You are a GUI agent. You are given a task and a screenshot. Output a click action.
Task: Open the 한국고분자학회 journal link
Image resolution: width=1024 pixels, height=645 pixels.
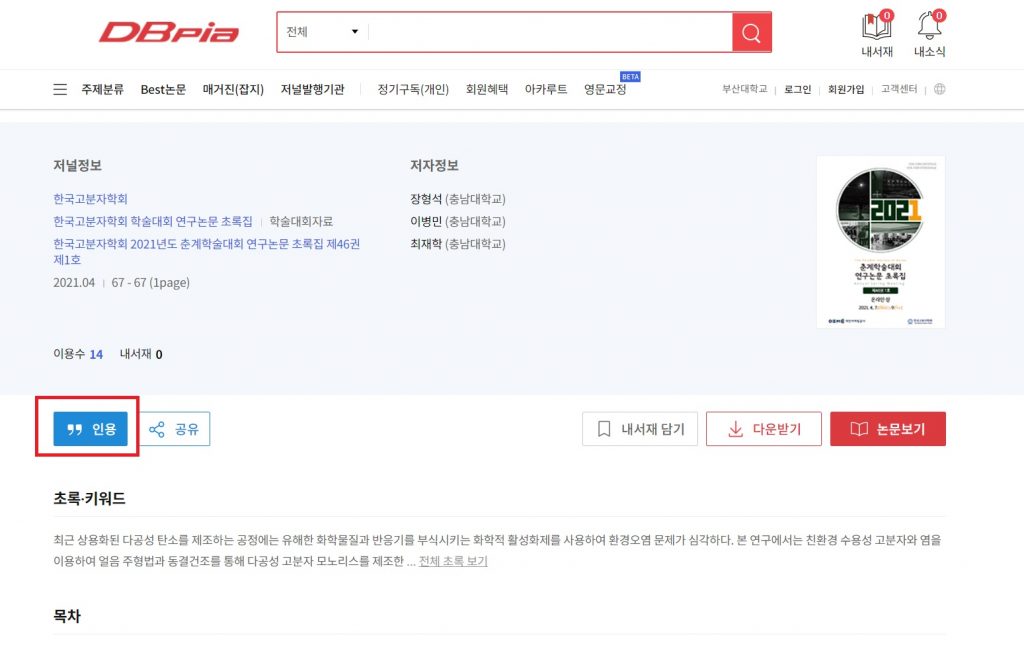[x=90, y=199]
